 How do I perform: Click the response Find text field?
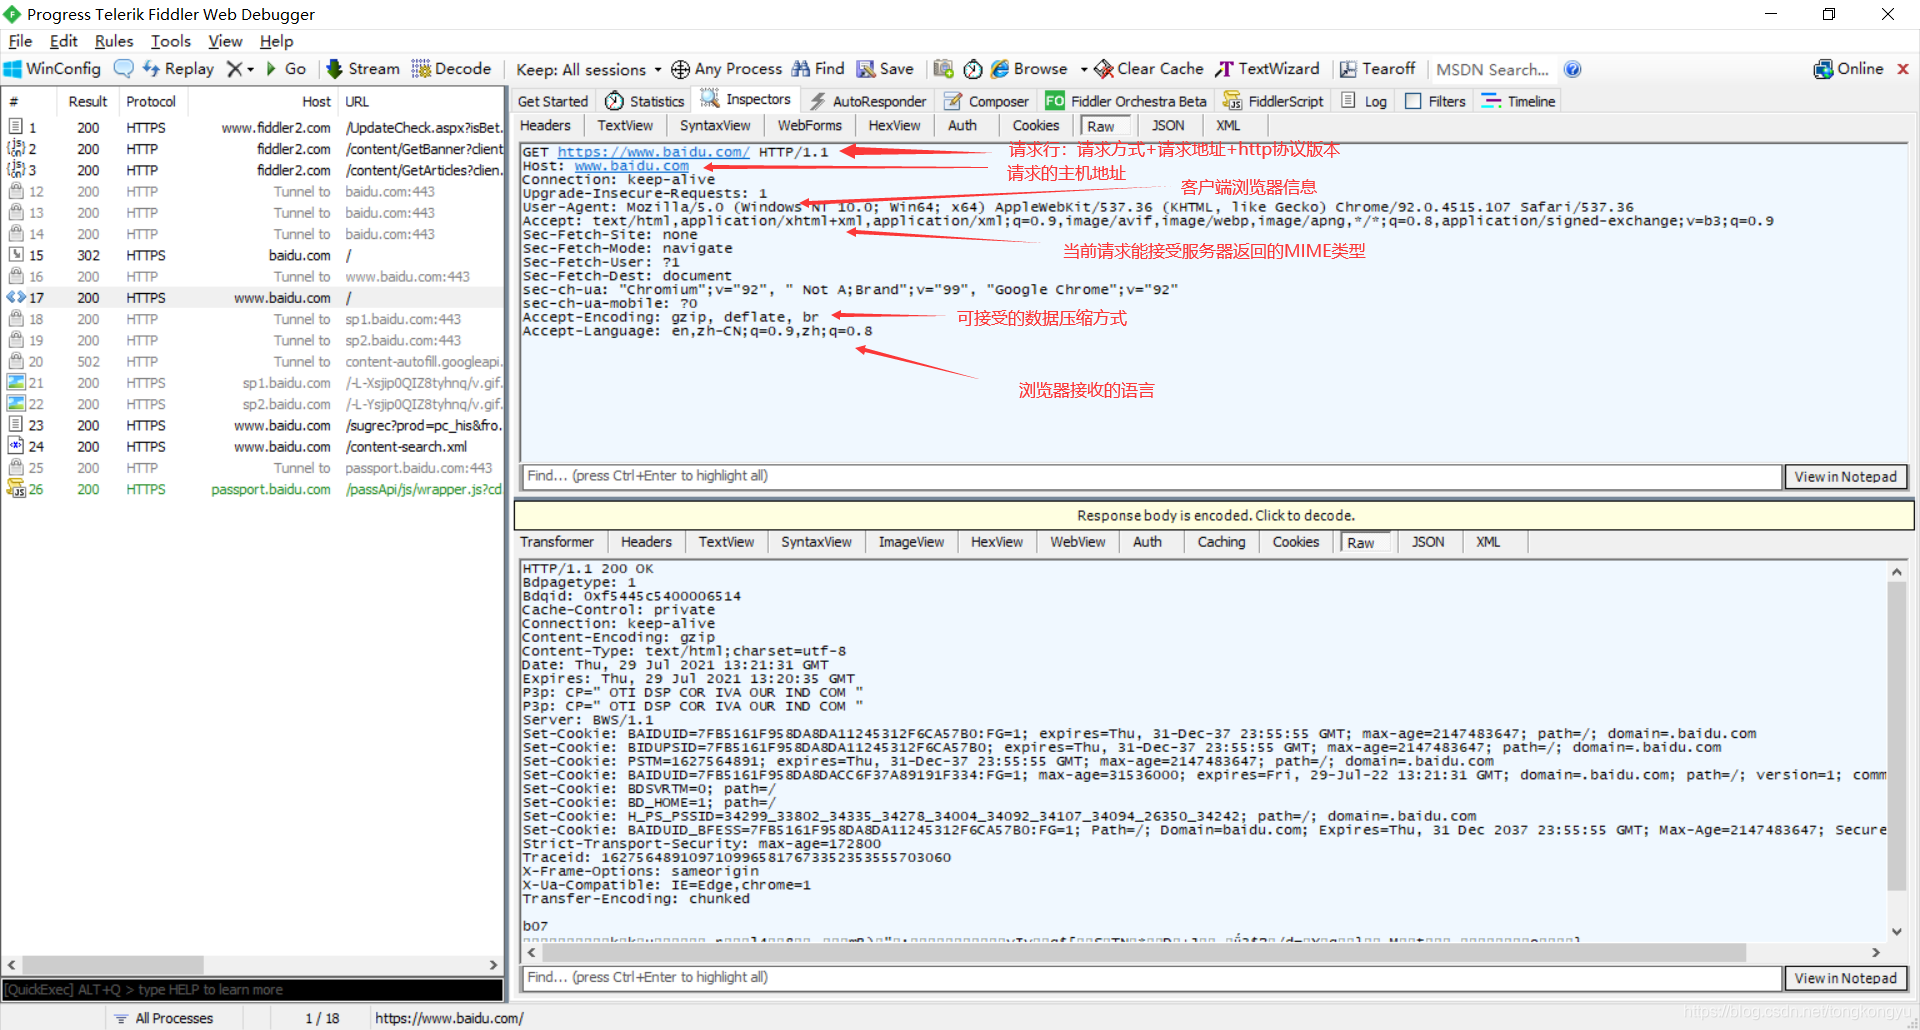click(1151, 978)
